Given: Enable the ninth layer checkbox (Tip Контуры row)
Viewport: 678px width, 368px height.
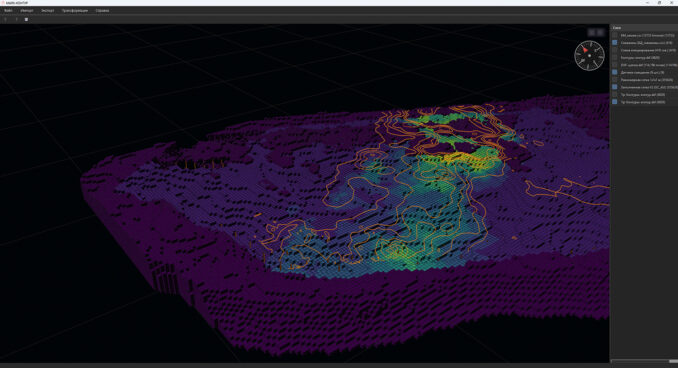Looking at the screenshot, I should click(x=614, y=94).
